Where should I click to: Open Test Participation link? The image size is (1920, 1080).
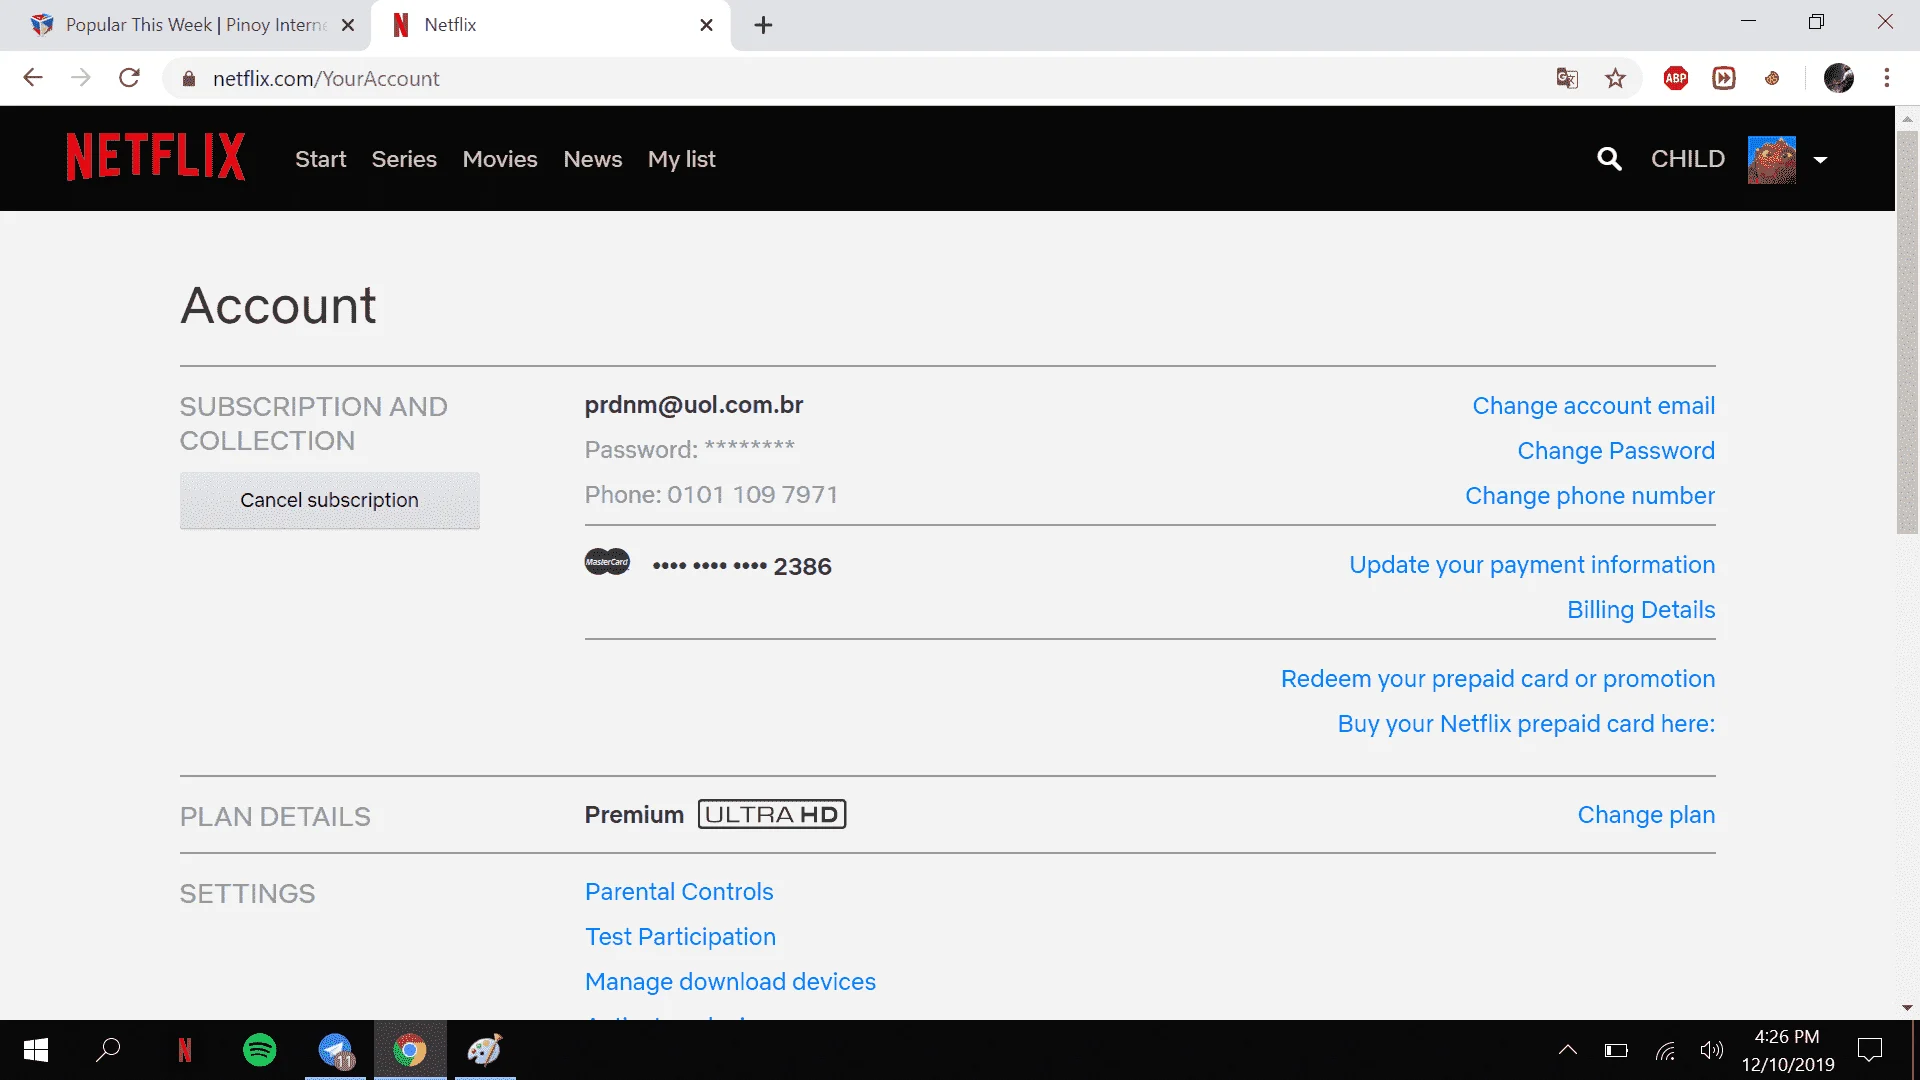(x=680, y=937)
